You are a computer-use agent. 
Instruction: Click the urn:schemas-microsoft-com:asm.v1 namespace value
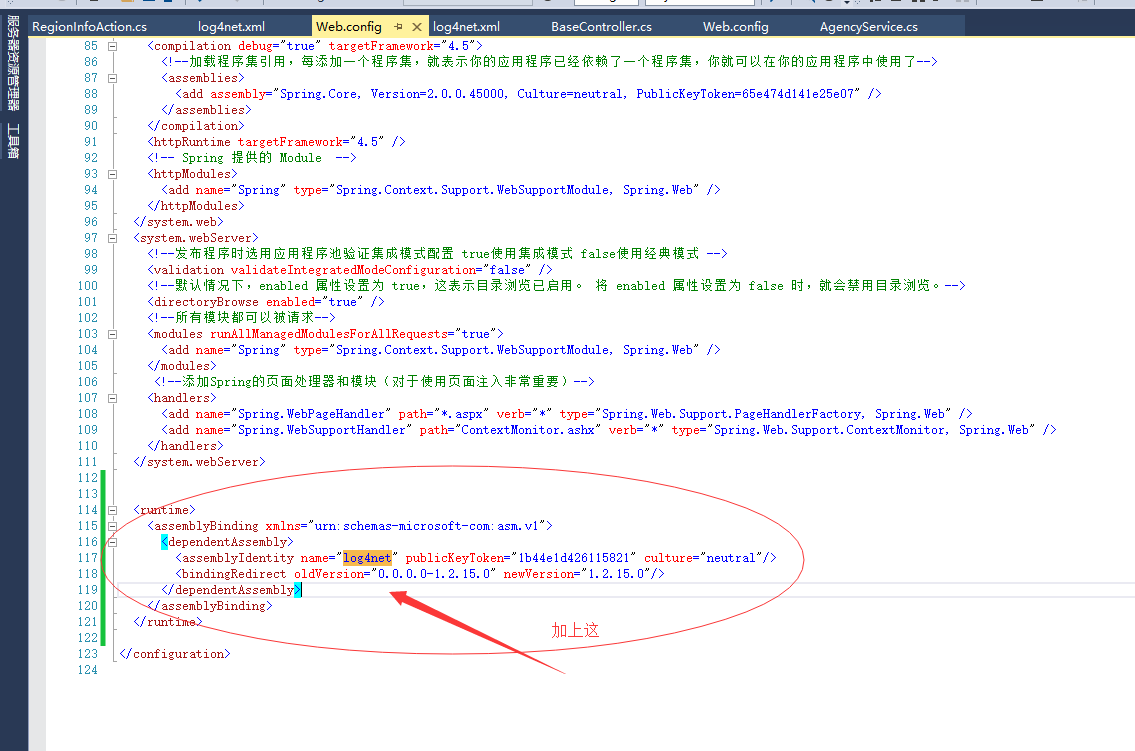pos(426,526)
